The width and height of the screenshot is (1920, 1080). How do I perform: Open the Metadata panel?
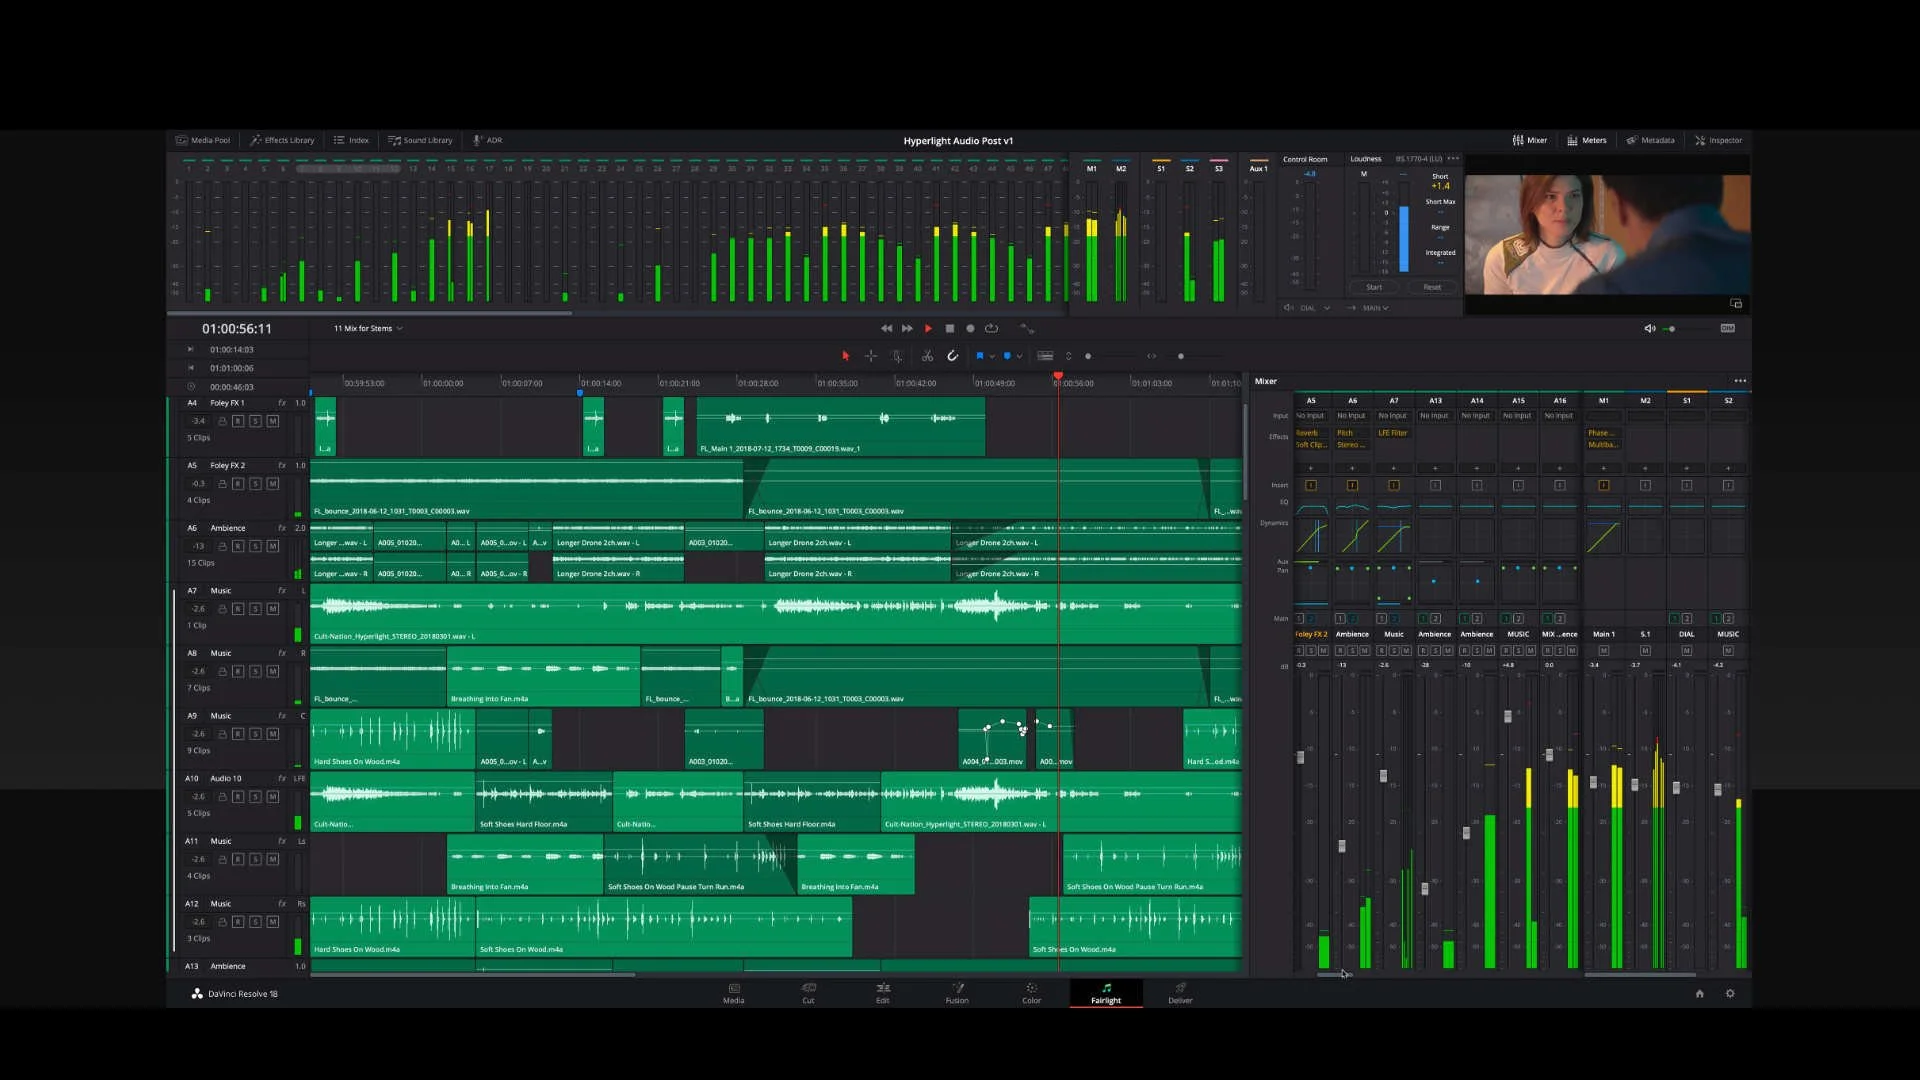click(1651, 140)
